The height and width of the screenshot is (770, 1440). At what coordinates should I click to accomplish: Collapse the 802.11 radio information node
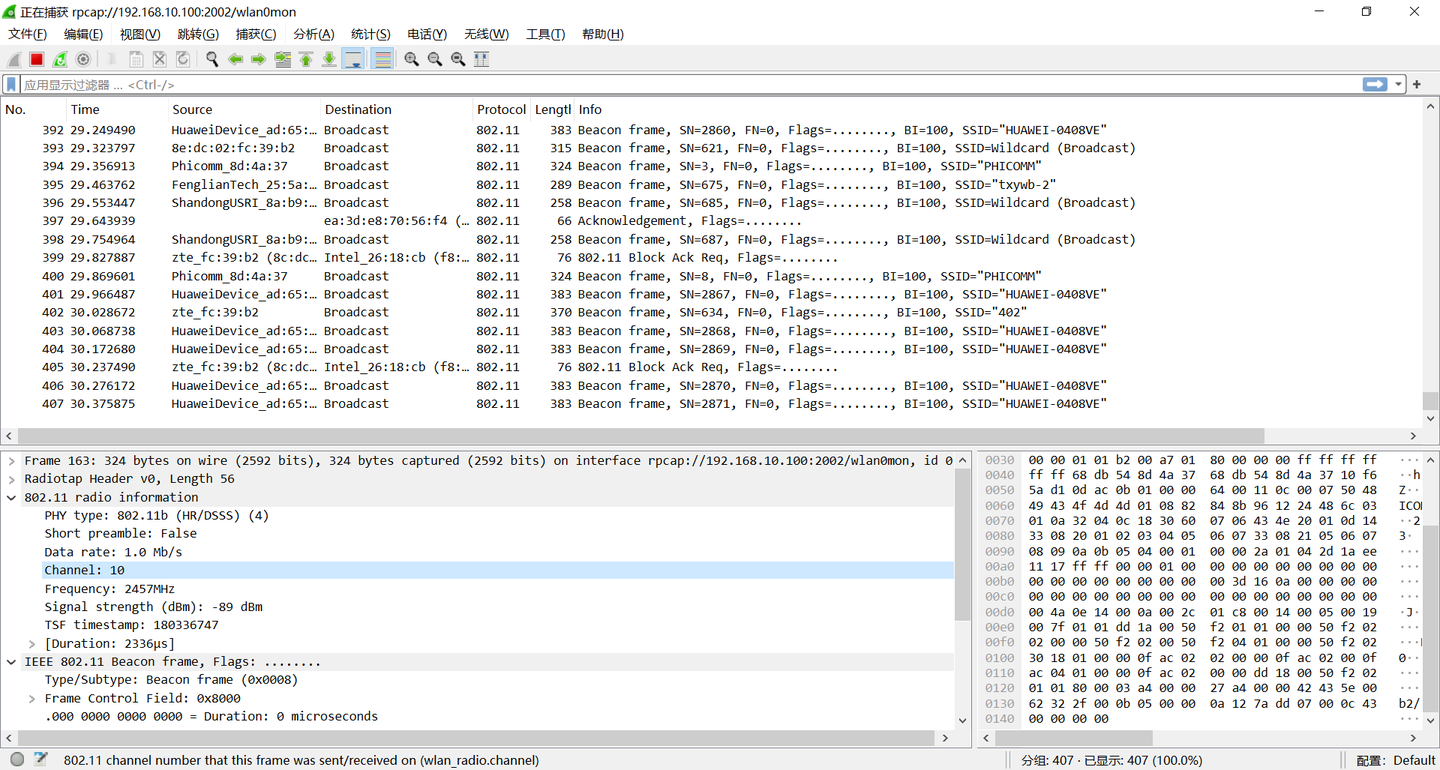point(12,497)
